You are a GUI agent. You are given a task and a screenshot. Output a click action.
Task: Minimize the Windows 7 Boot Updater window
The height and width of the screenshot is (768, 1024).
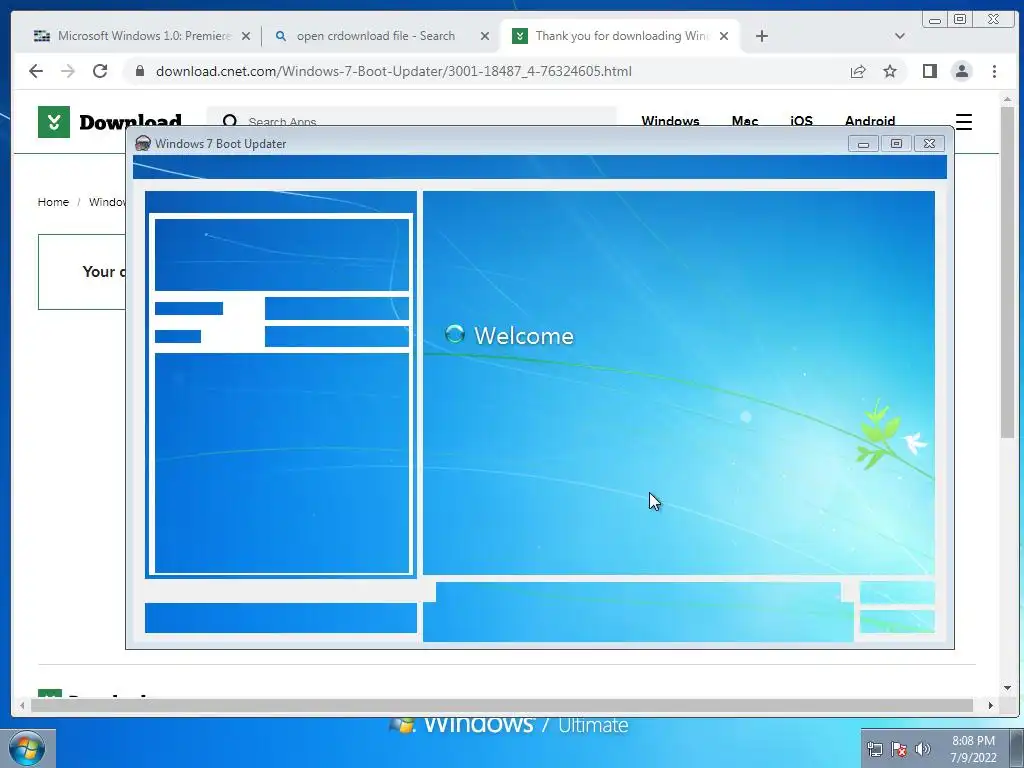(x=863, y=144)
